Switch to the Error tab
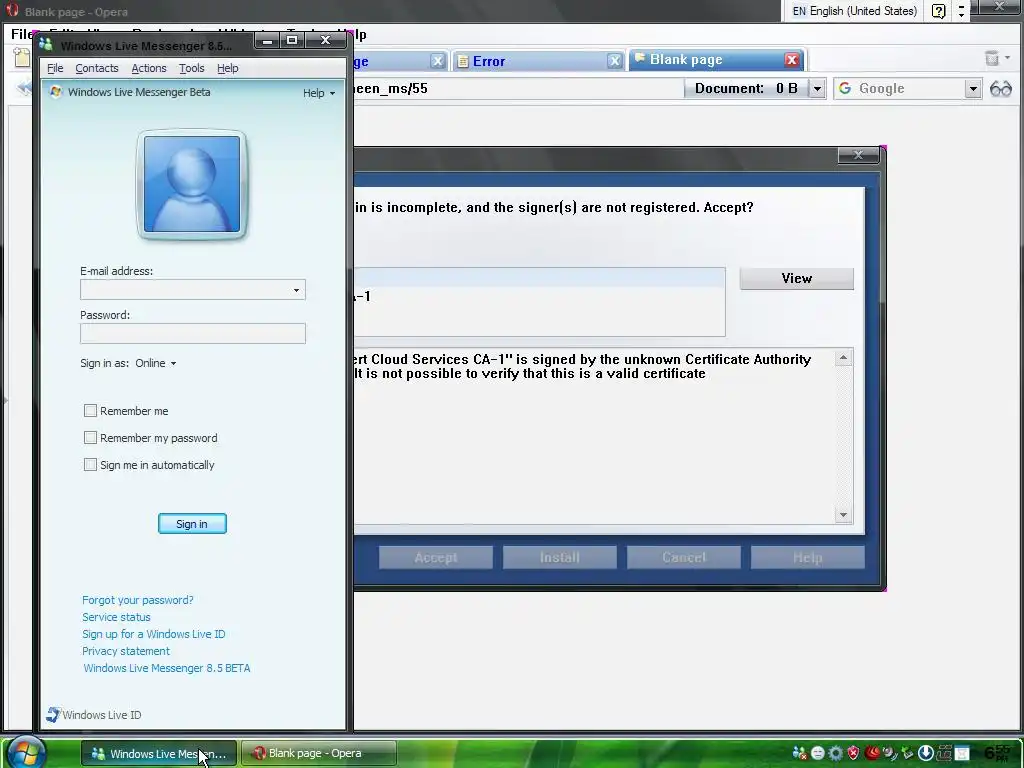This screenshot has width=1024, height=768. (x=538, y=61)
